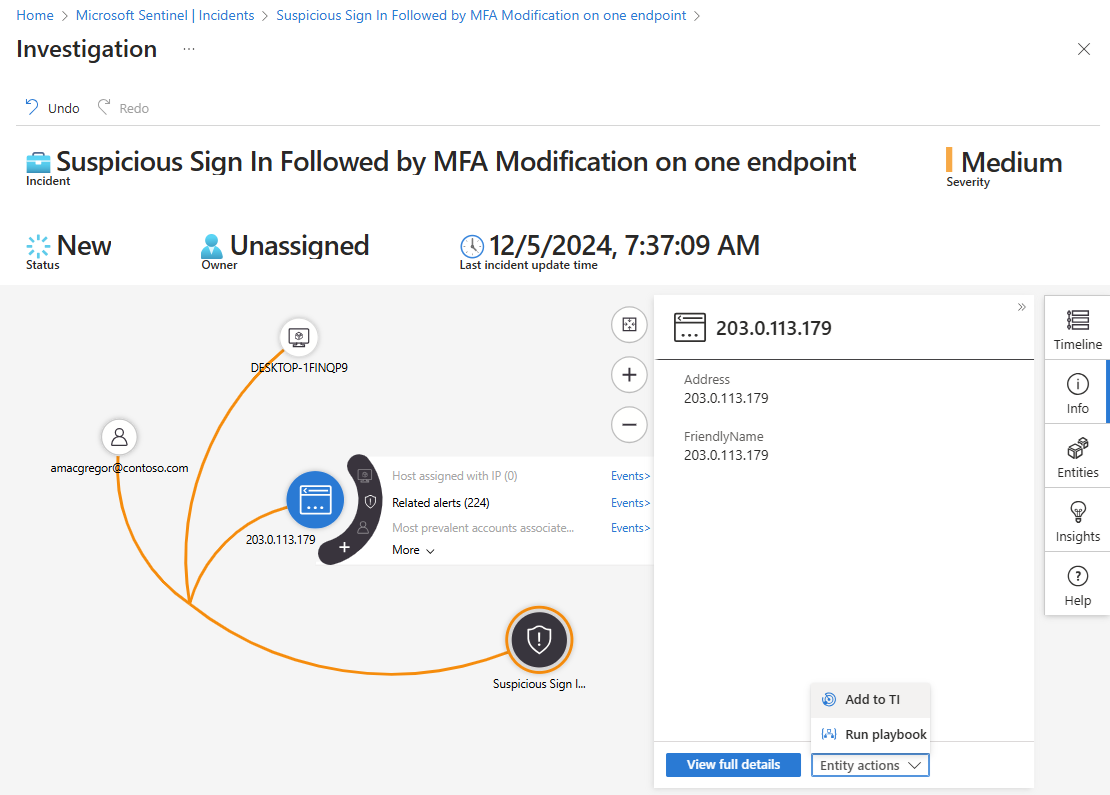Zoom out on the investigation graph
The height and width of the screenshot is (795, 1110).
tap(629, 424)
